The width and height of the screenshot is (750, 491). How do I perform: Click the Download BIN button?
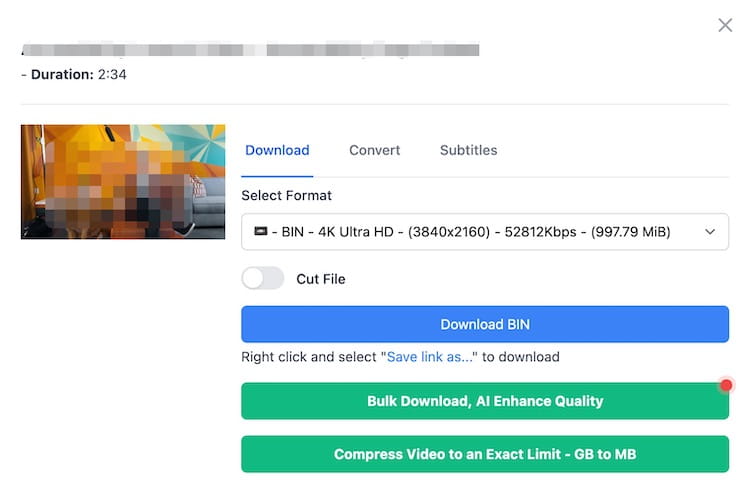[485, 324]
